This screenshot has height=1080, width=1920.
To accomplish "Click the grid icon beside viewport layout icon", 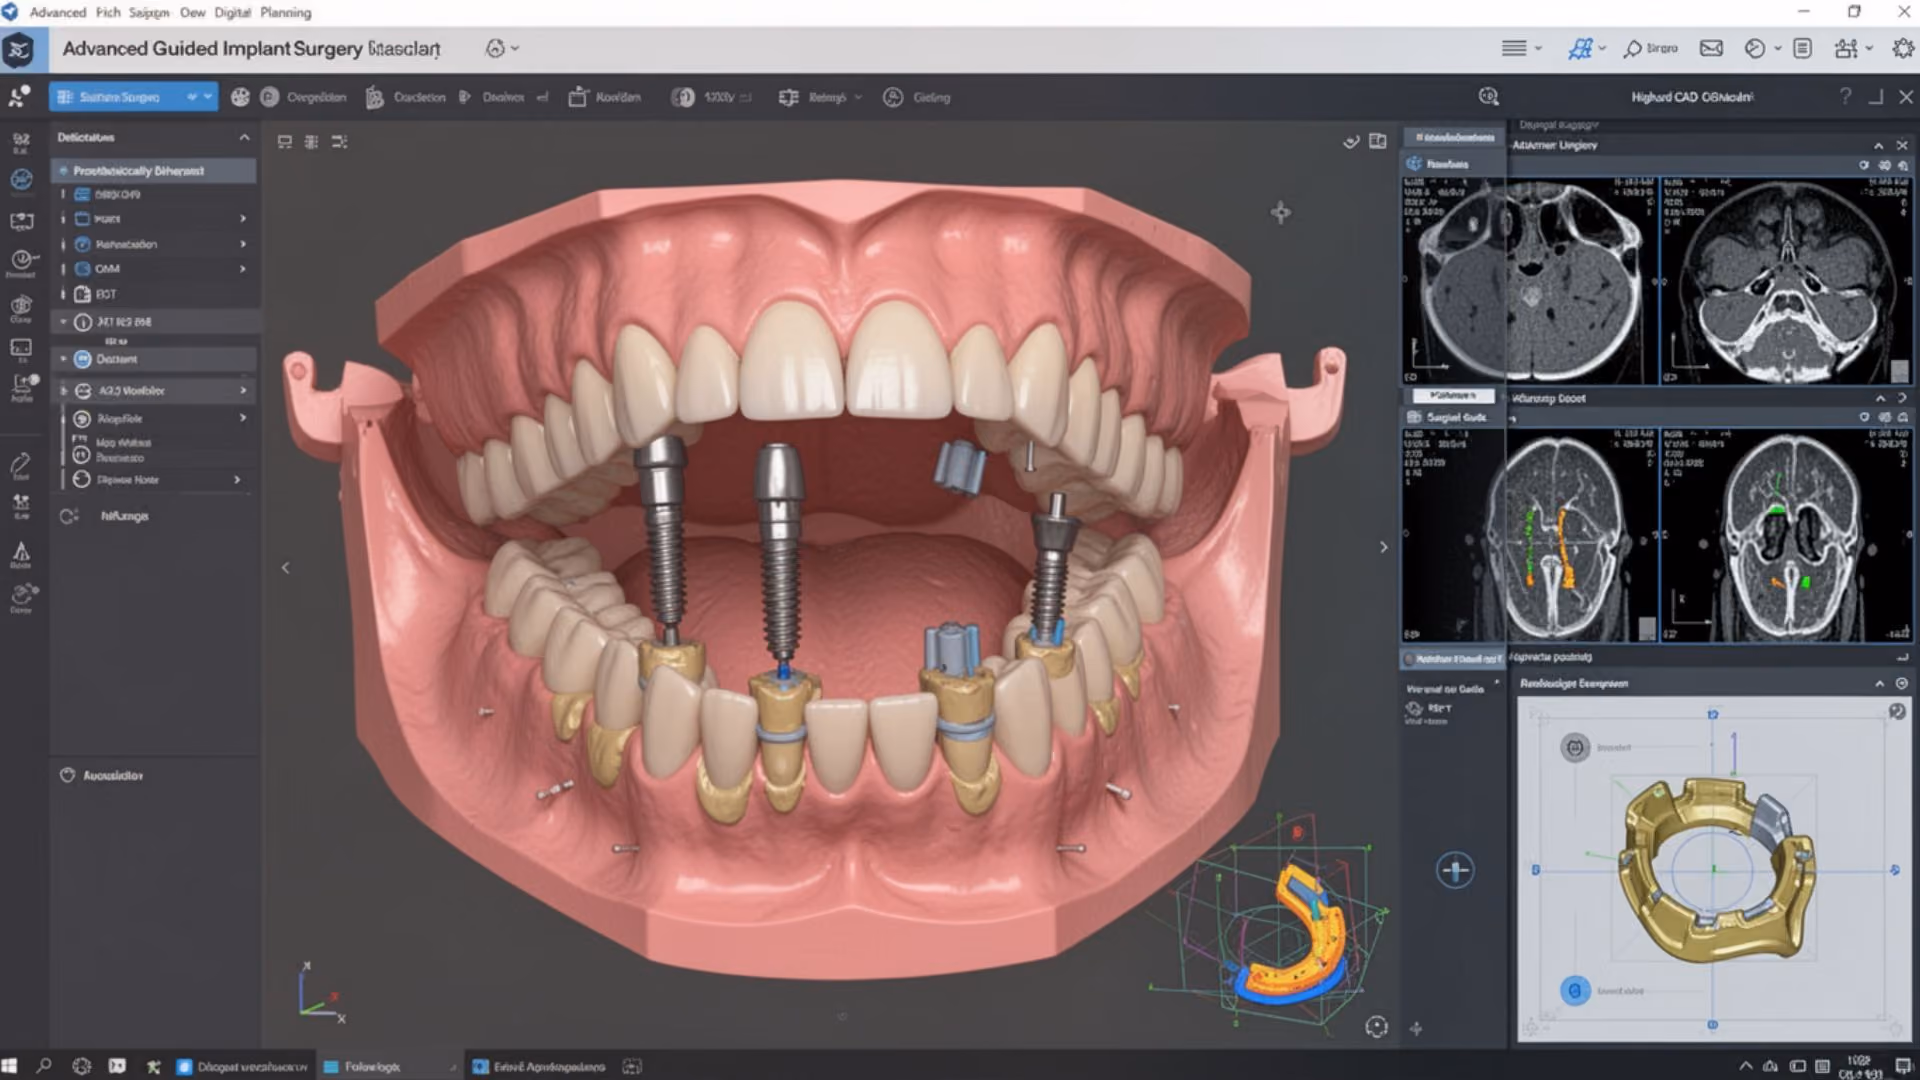I will coord(312,142).
